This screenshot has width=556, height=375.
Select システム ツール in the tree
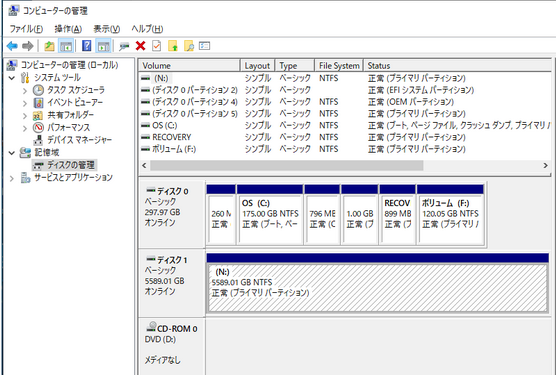point(57,77)
